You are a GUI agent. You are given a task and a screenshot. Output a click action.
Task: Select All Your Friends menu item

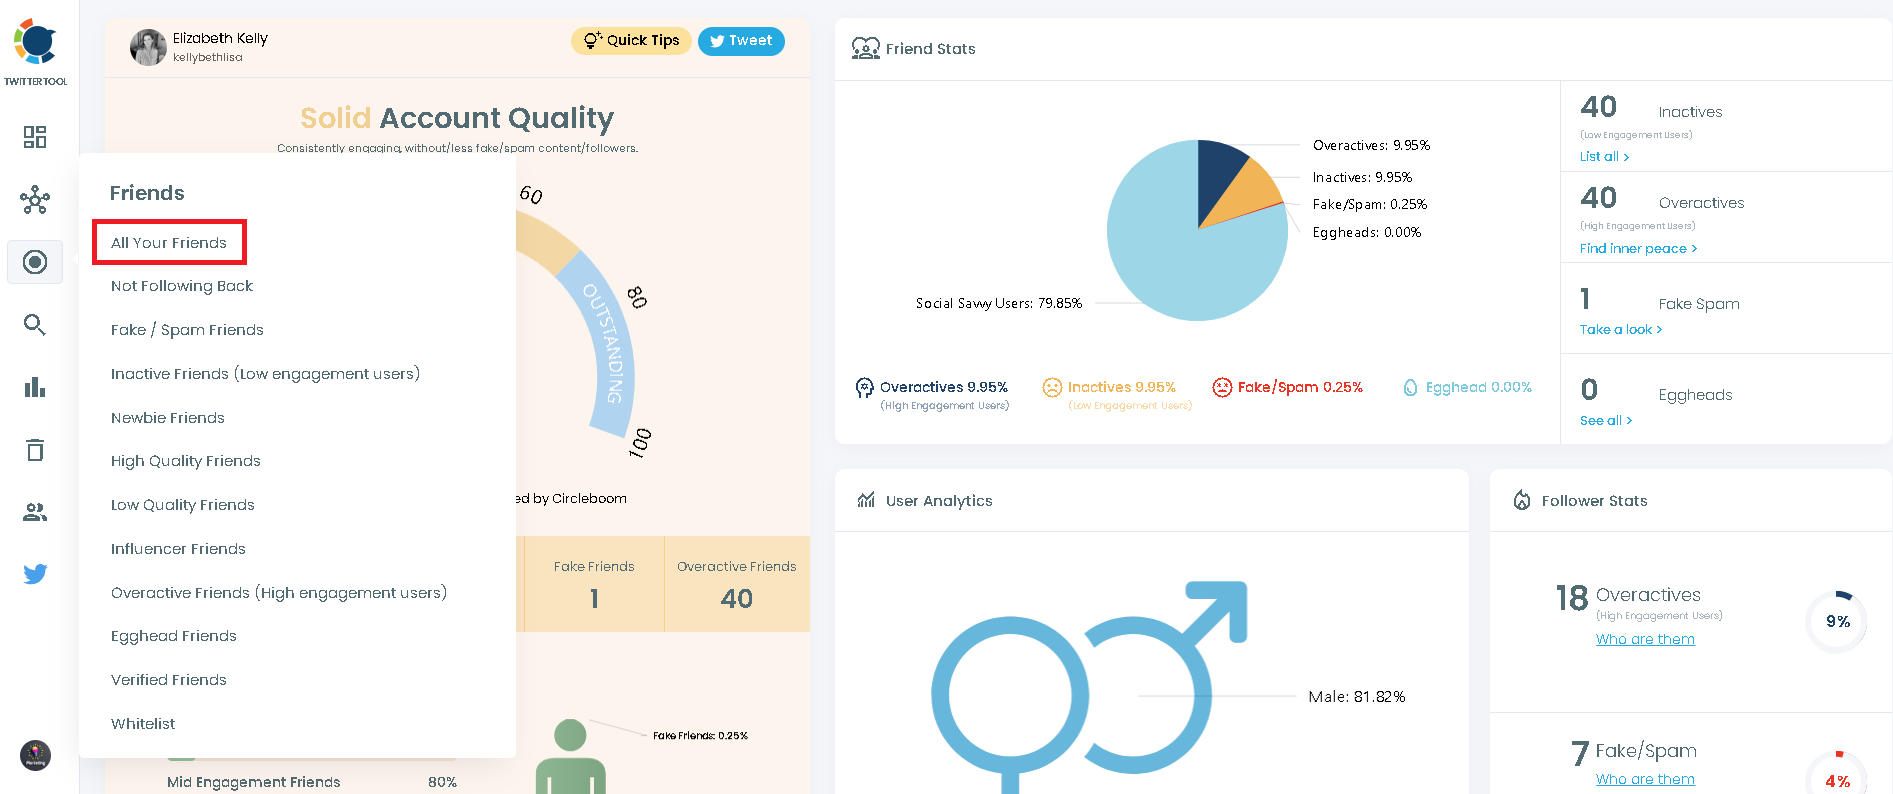pyautogui.click(x=169, y=243)
